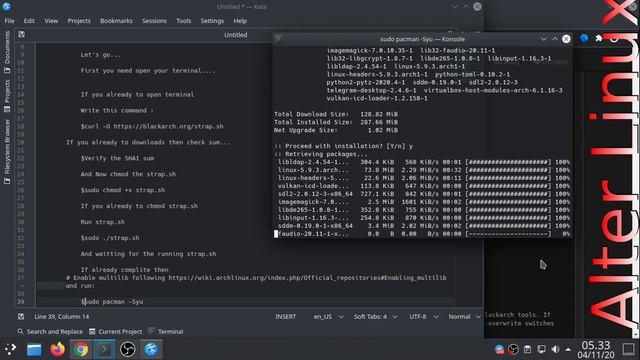Click the '$Verify the SHA1 sum' line

pos(117,158)
